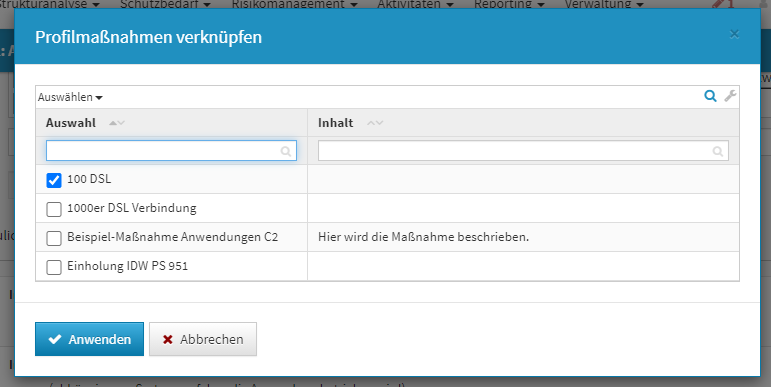Focus the Inhalt filter text field
Viewport: 771px width, 387px height.
(523, 151)
